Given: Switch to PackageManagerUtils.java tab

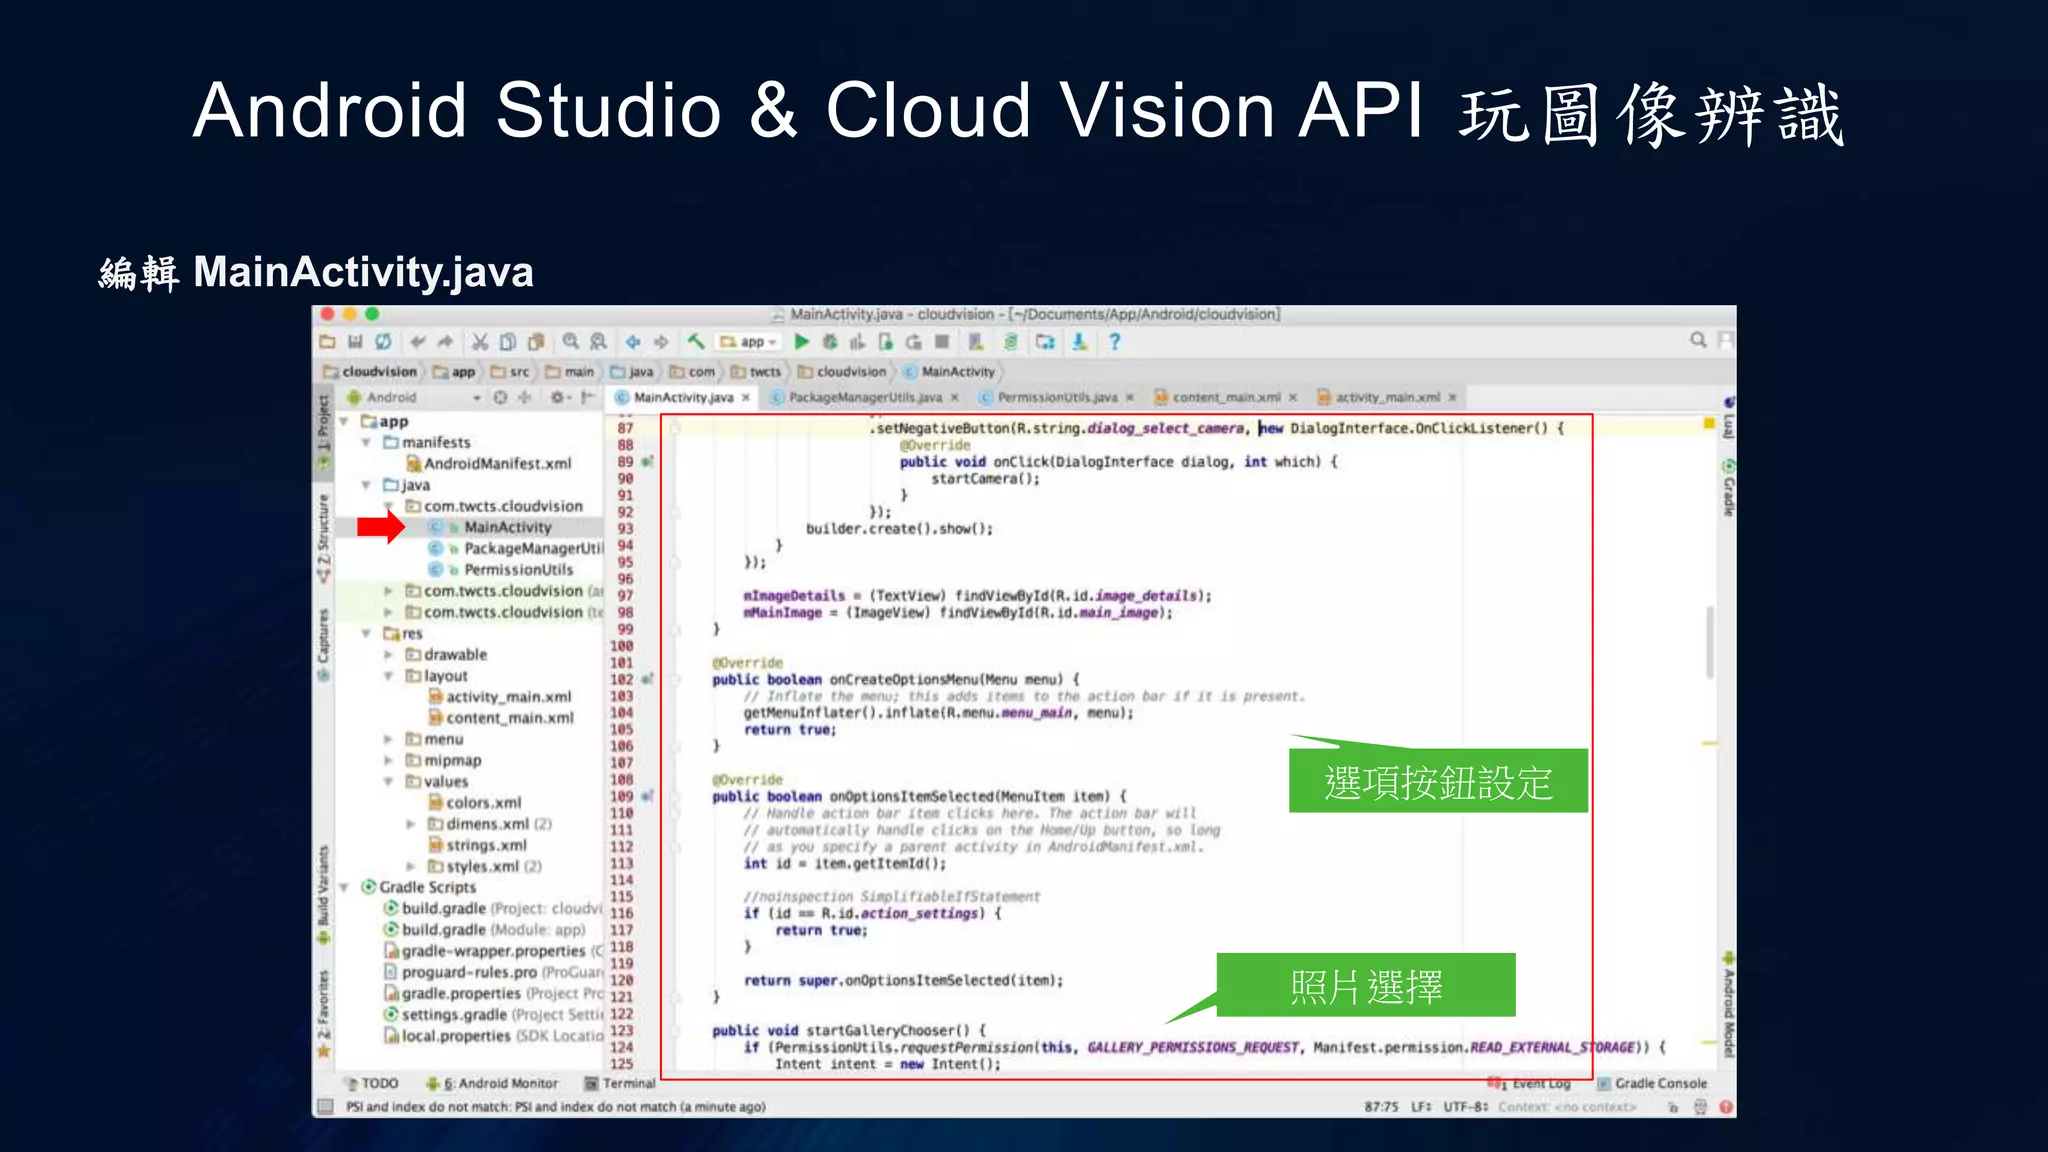Looking at the screenshot, I should click(x=865, y=398).
